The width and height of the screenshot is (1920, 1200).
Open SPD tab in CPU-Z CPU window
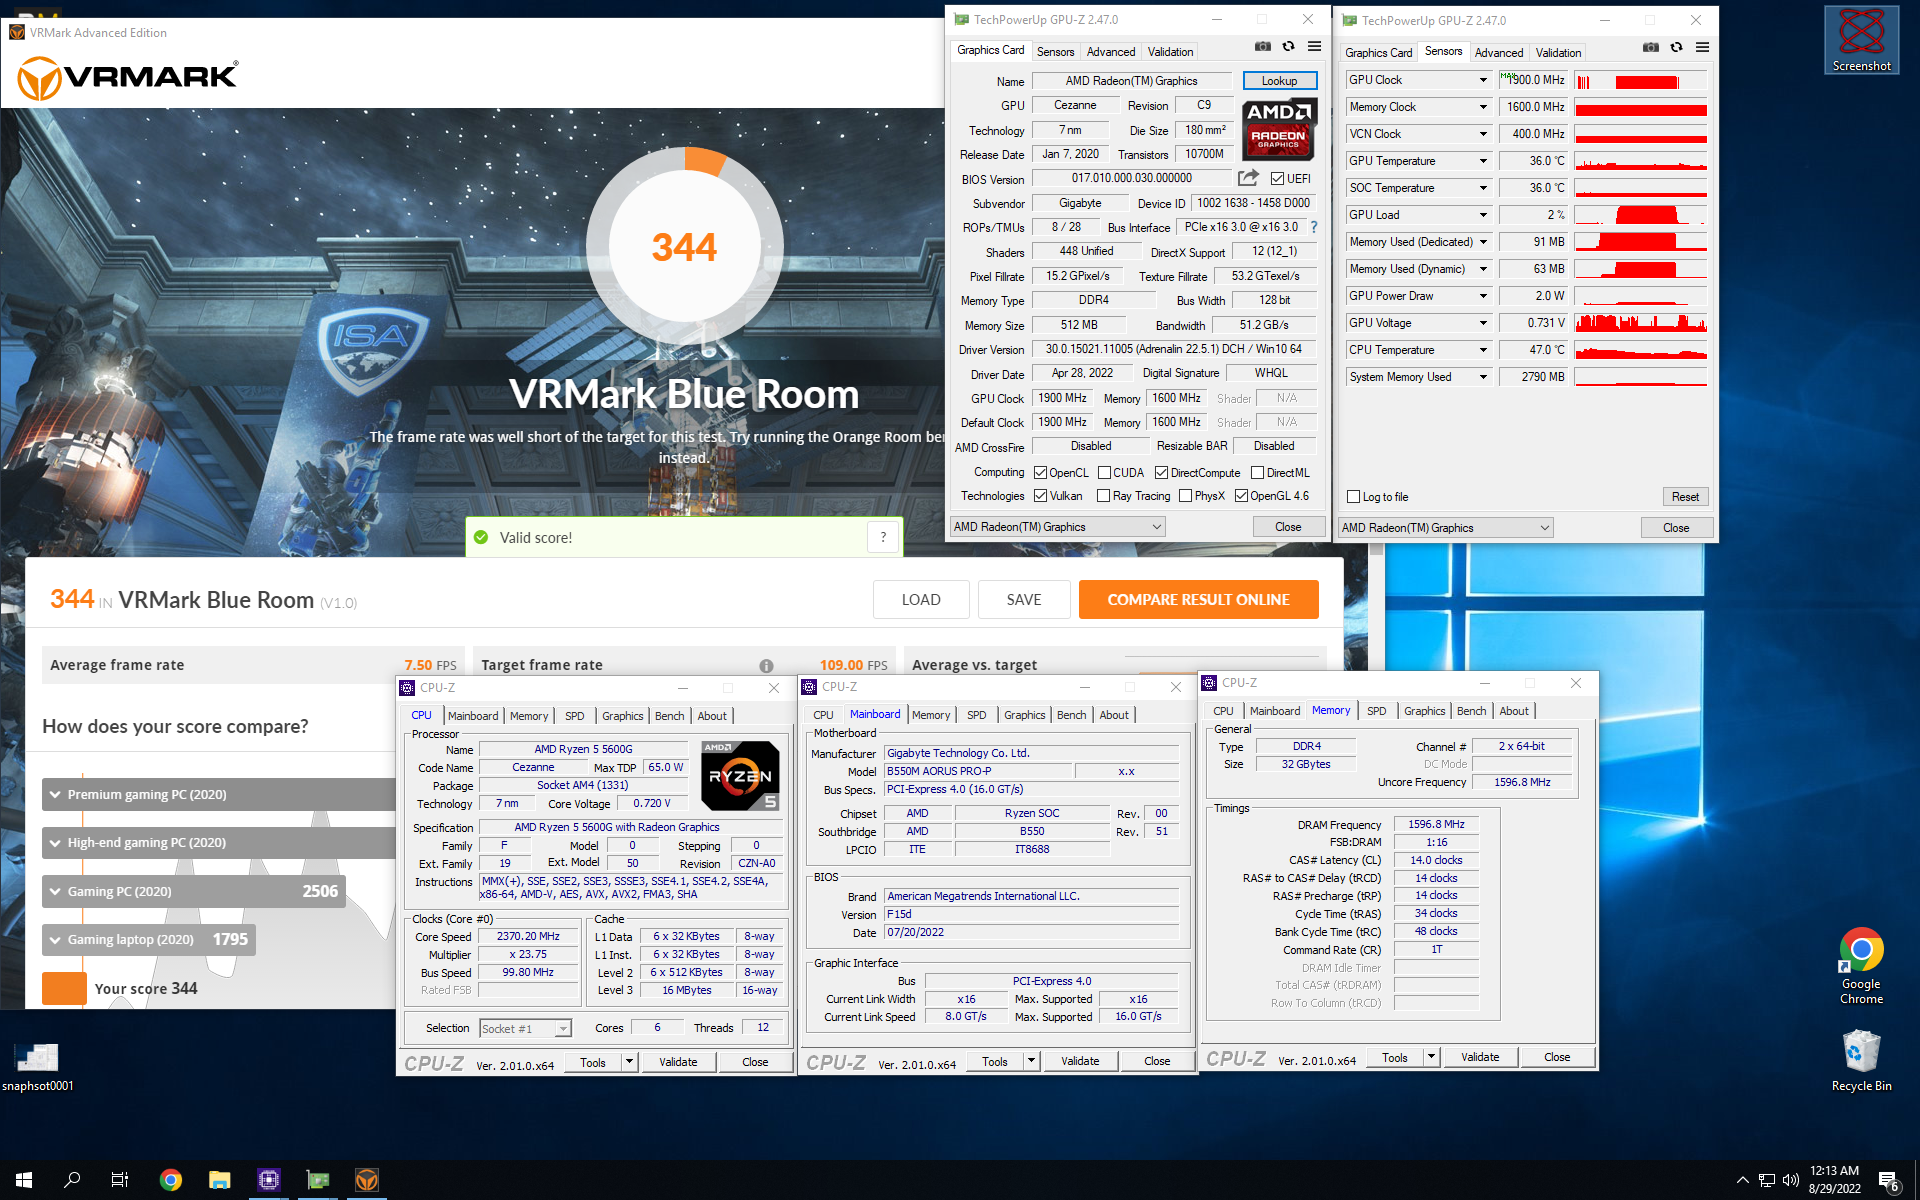pyautogui.click(x=574, y=716)
